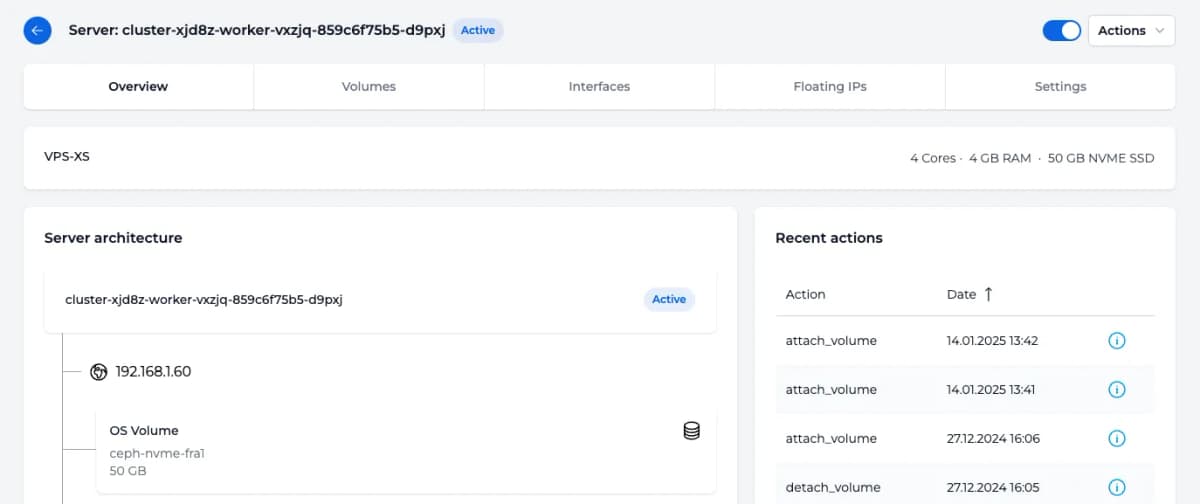Select the Settings tab
This screenshot has height=504, width=1200.
pyautogui.click(x=1060, y=87)
